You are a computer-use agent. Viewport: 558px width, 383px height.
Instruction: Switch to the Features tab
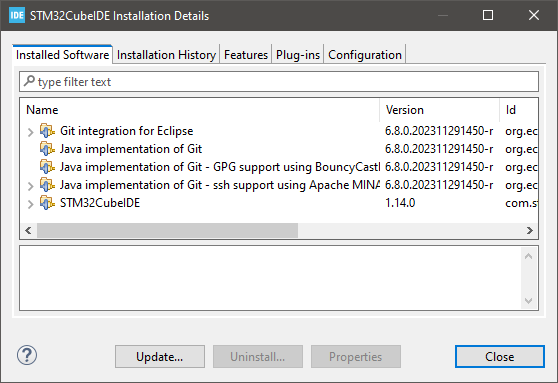(246, 55)
